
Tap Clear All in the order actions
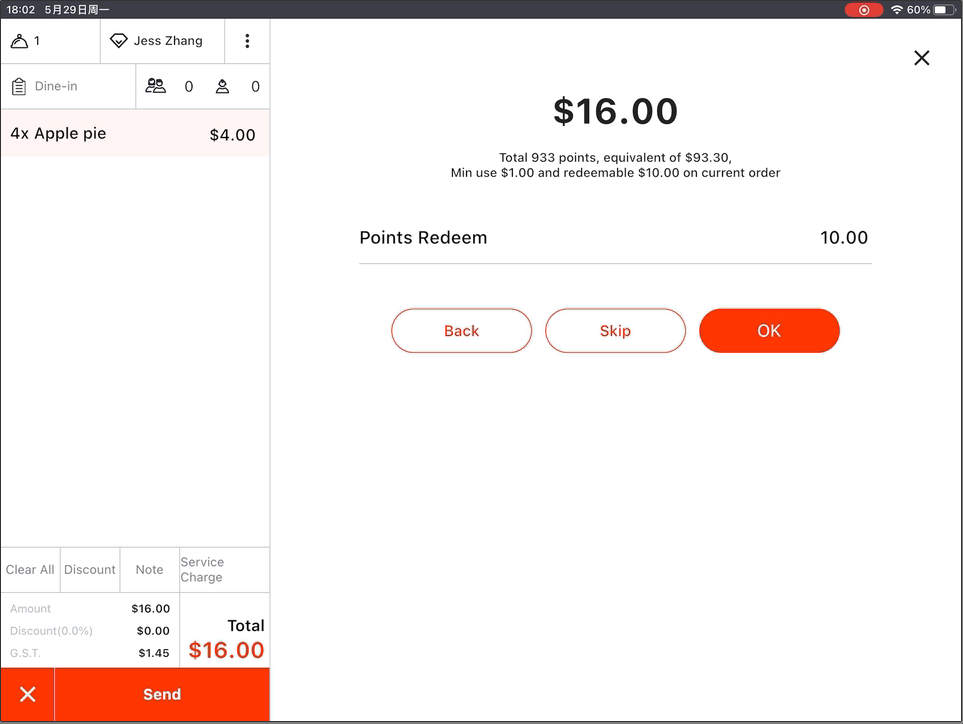30,570
